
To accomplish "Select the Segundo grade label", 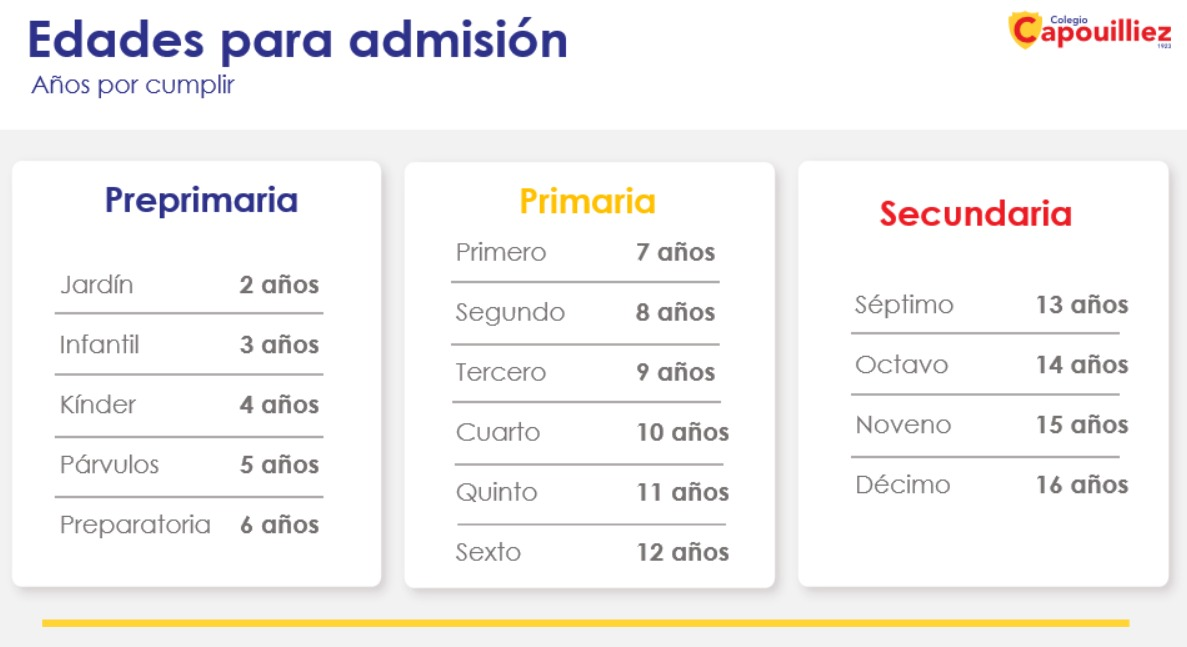I will point(510,312).
